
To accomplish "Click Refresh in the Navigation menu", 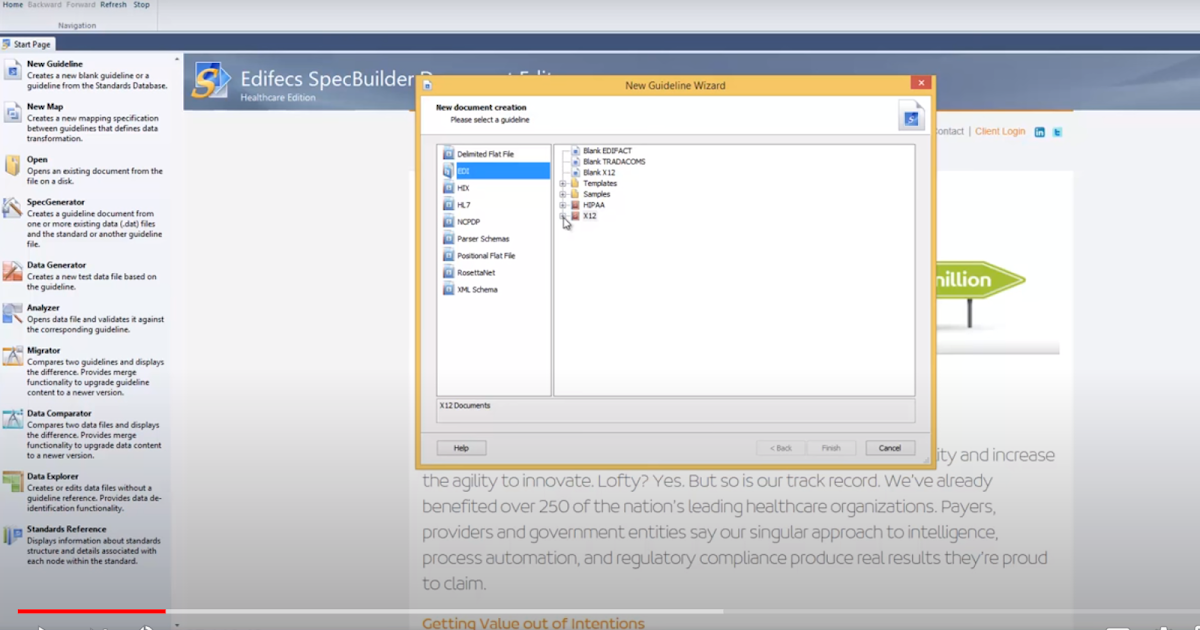I will pyautogui.click(x=112, y=4).
